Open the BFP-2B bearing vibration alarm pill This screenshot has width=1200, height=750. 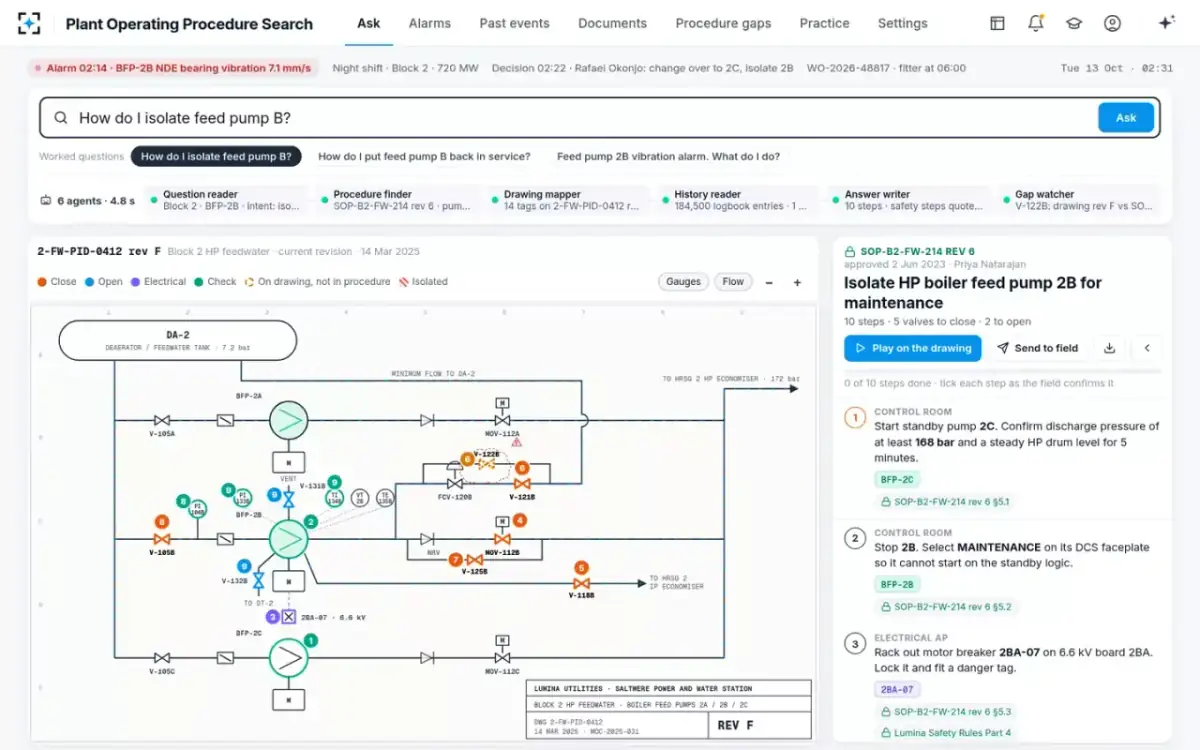[x=173, y=68]
